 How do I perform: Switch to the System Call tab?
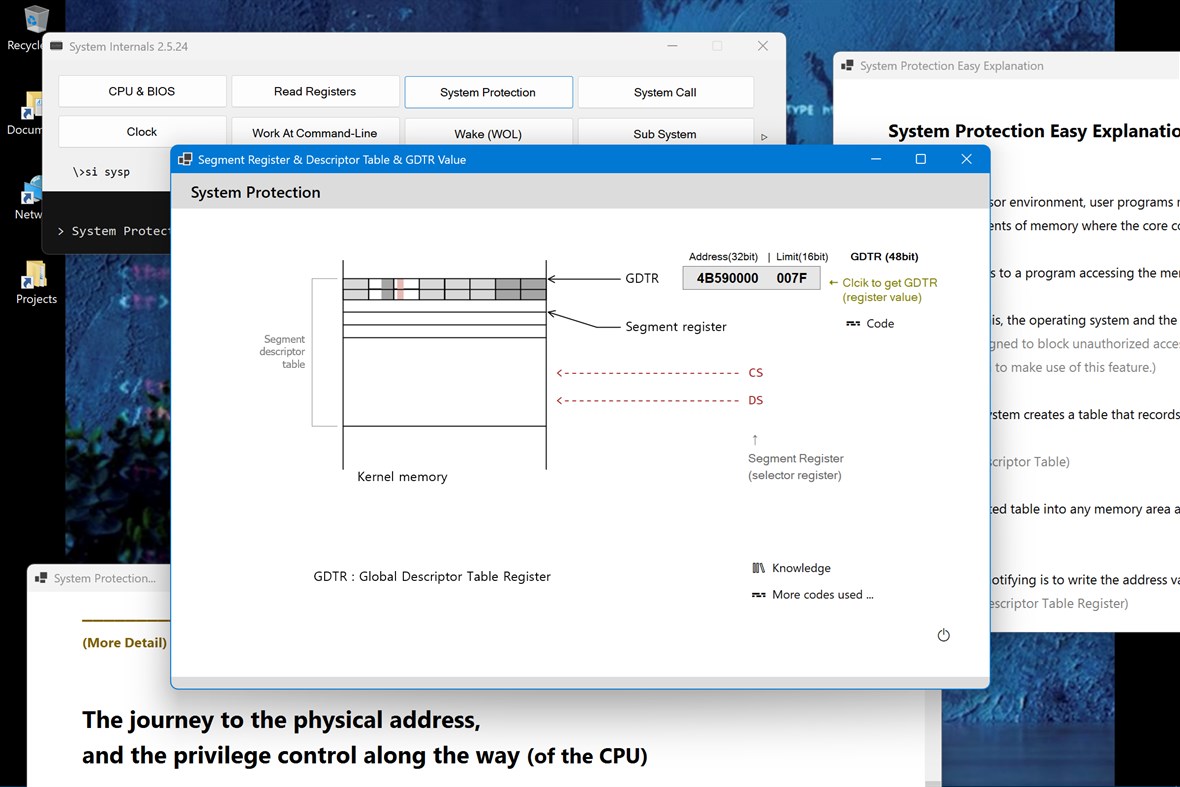665,91
